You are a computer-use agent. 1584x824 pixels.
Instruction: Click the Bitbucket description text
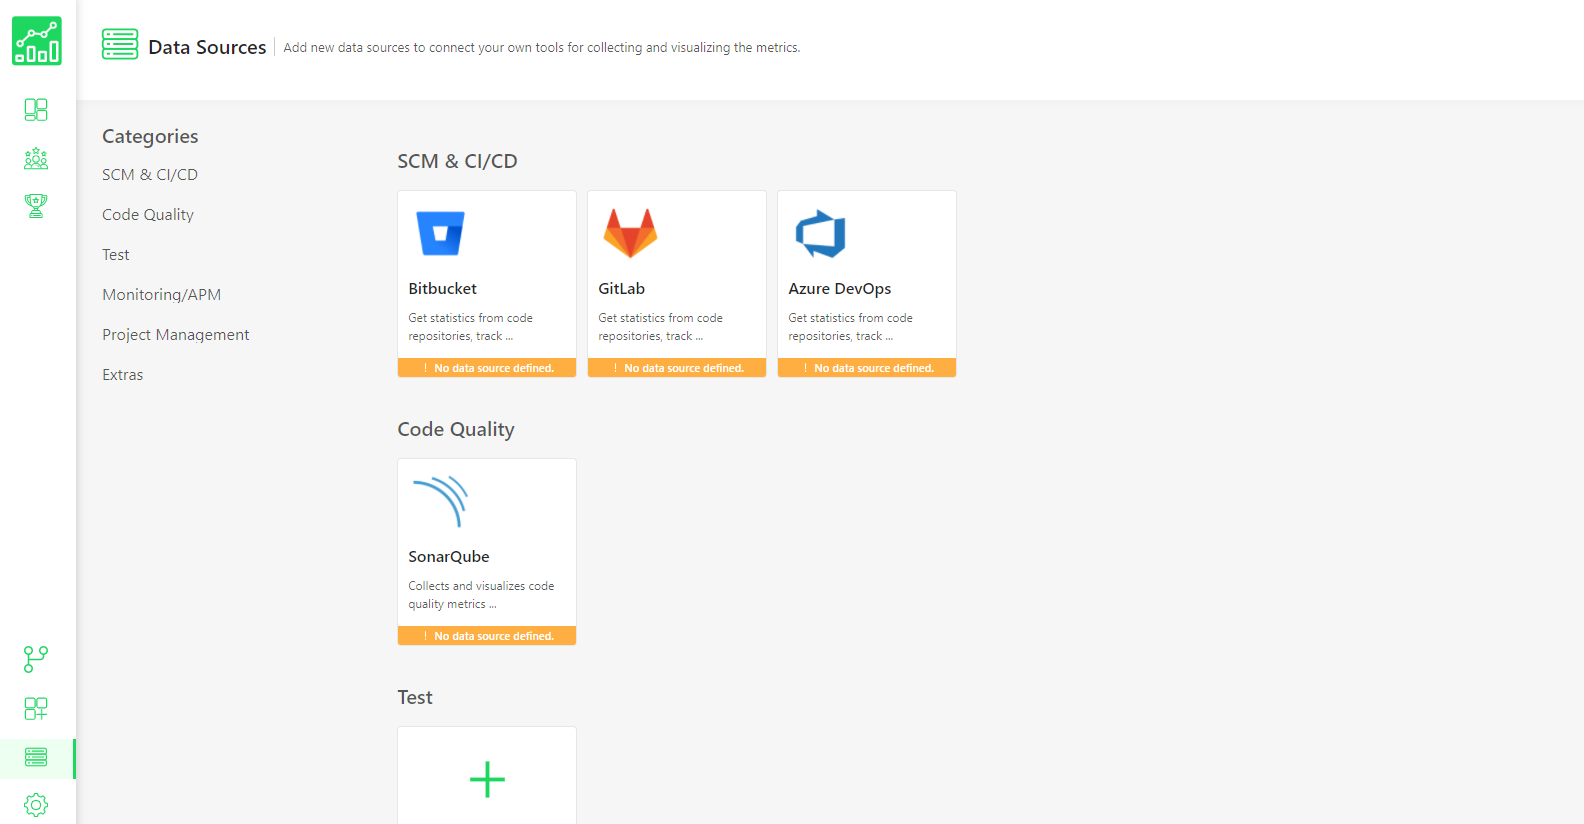471,327
